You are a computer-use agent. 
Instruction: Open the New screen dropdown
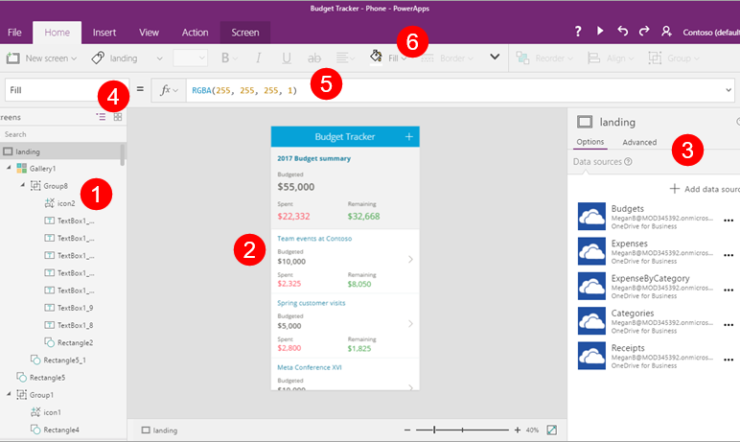[x=42, y=58]
